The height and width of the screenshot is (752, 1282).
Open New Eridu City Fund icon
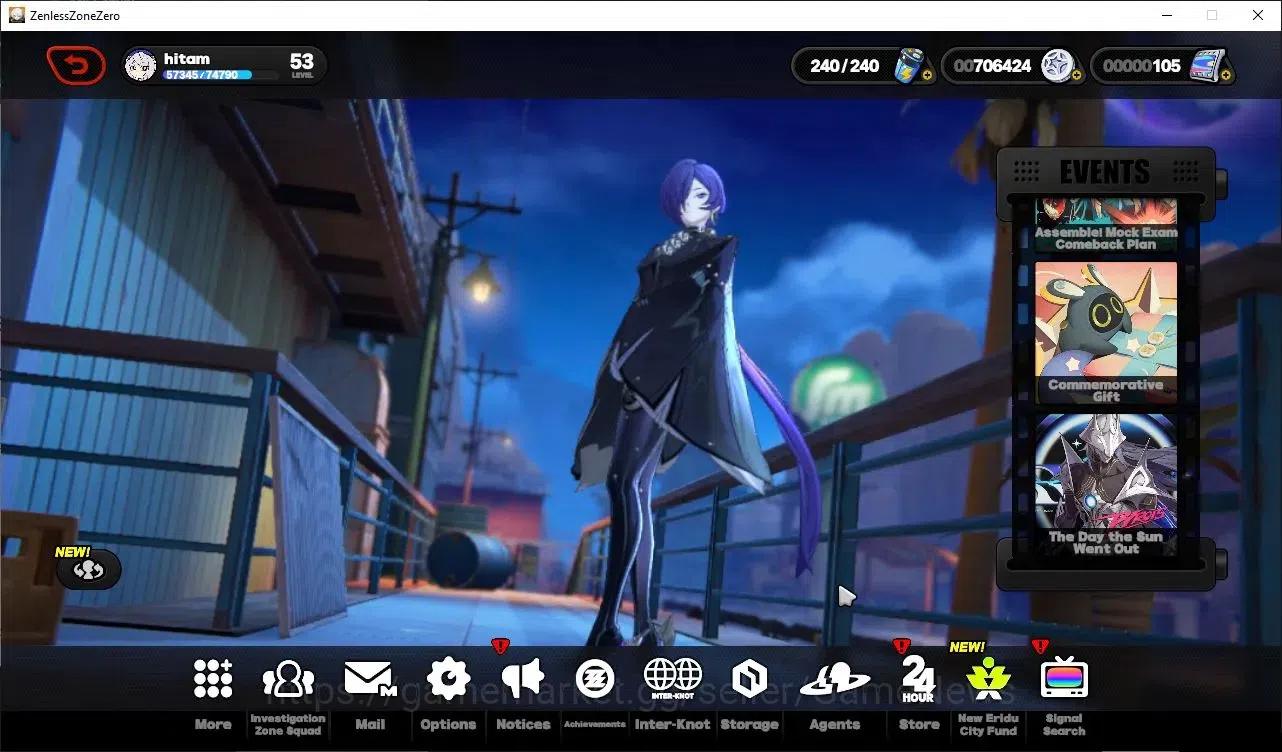[988, 679]
